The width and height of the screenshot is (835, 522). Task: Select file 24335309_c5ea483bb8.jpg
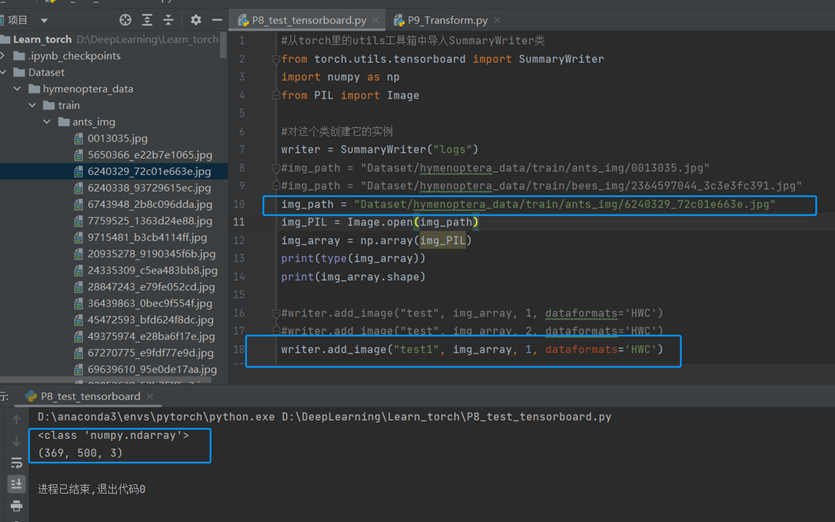tap(153, 271)
